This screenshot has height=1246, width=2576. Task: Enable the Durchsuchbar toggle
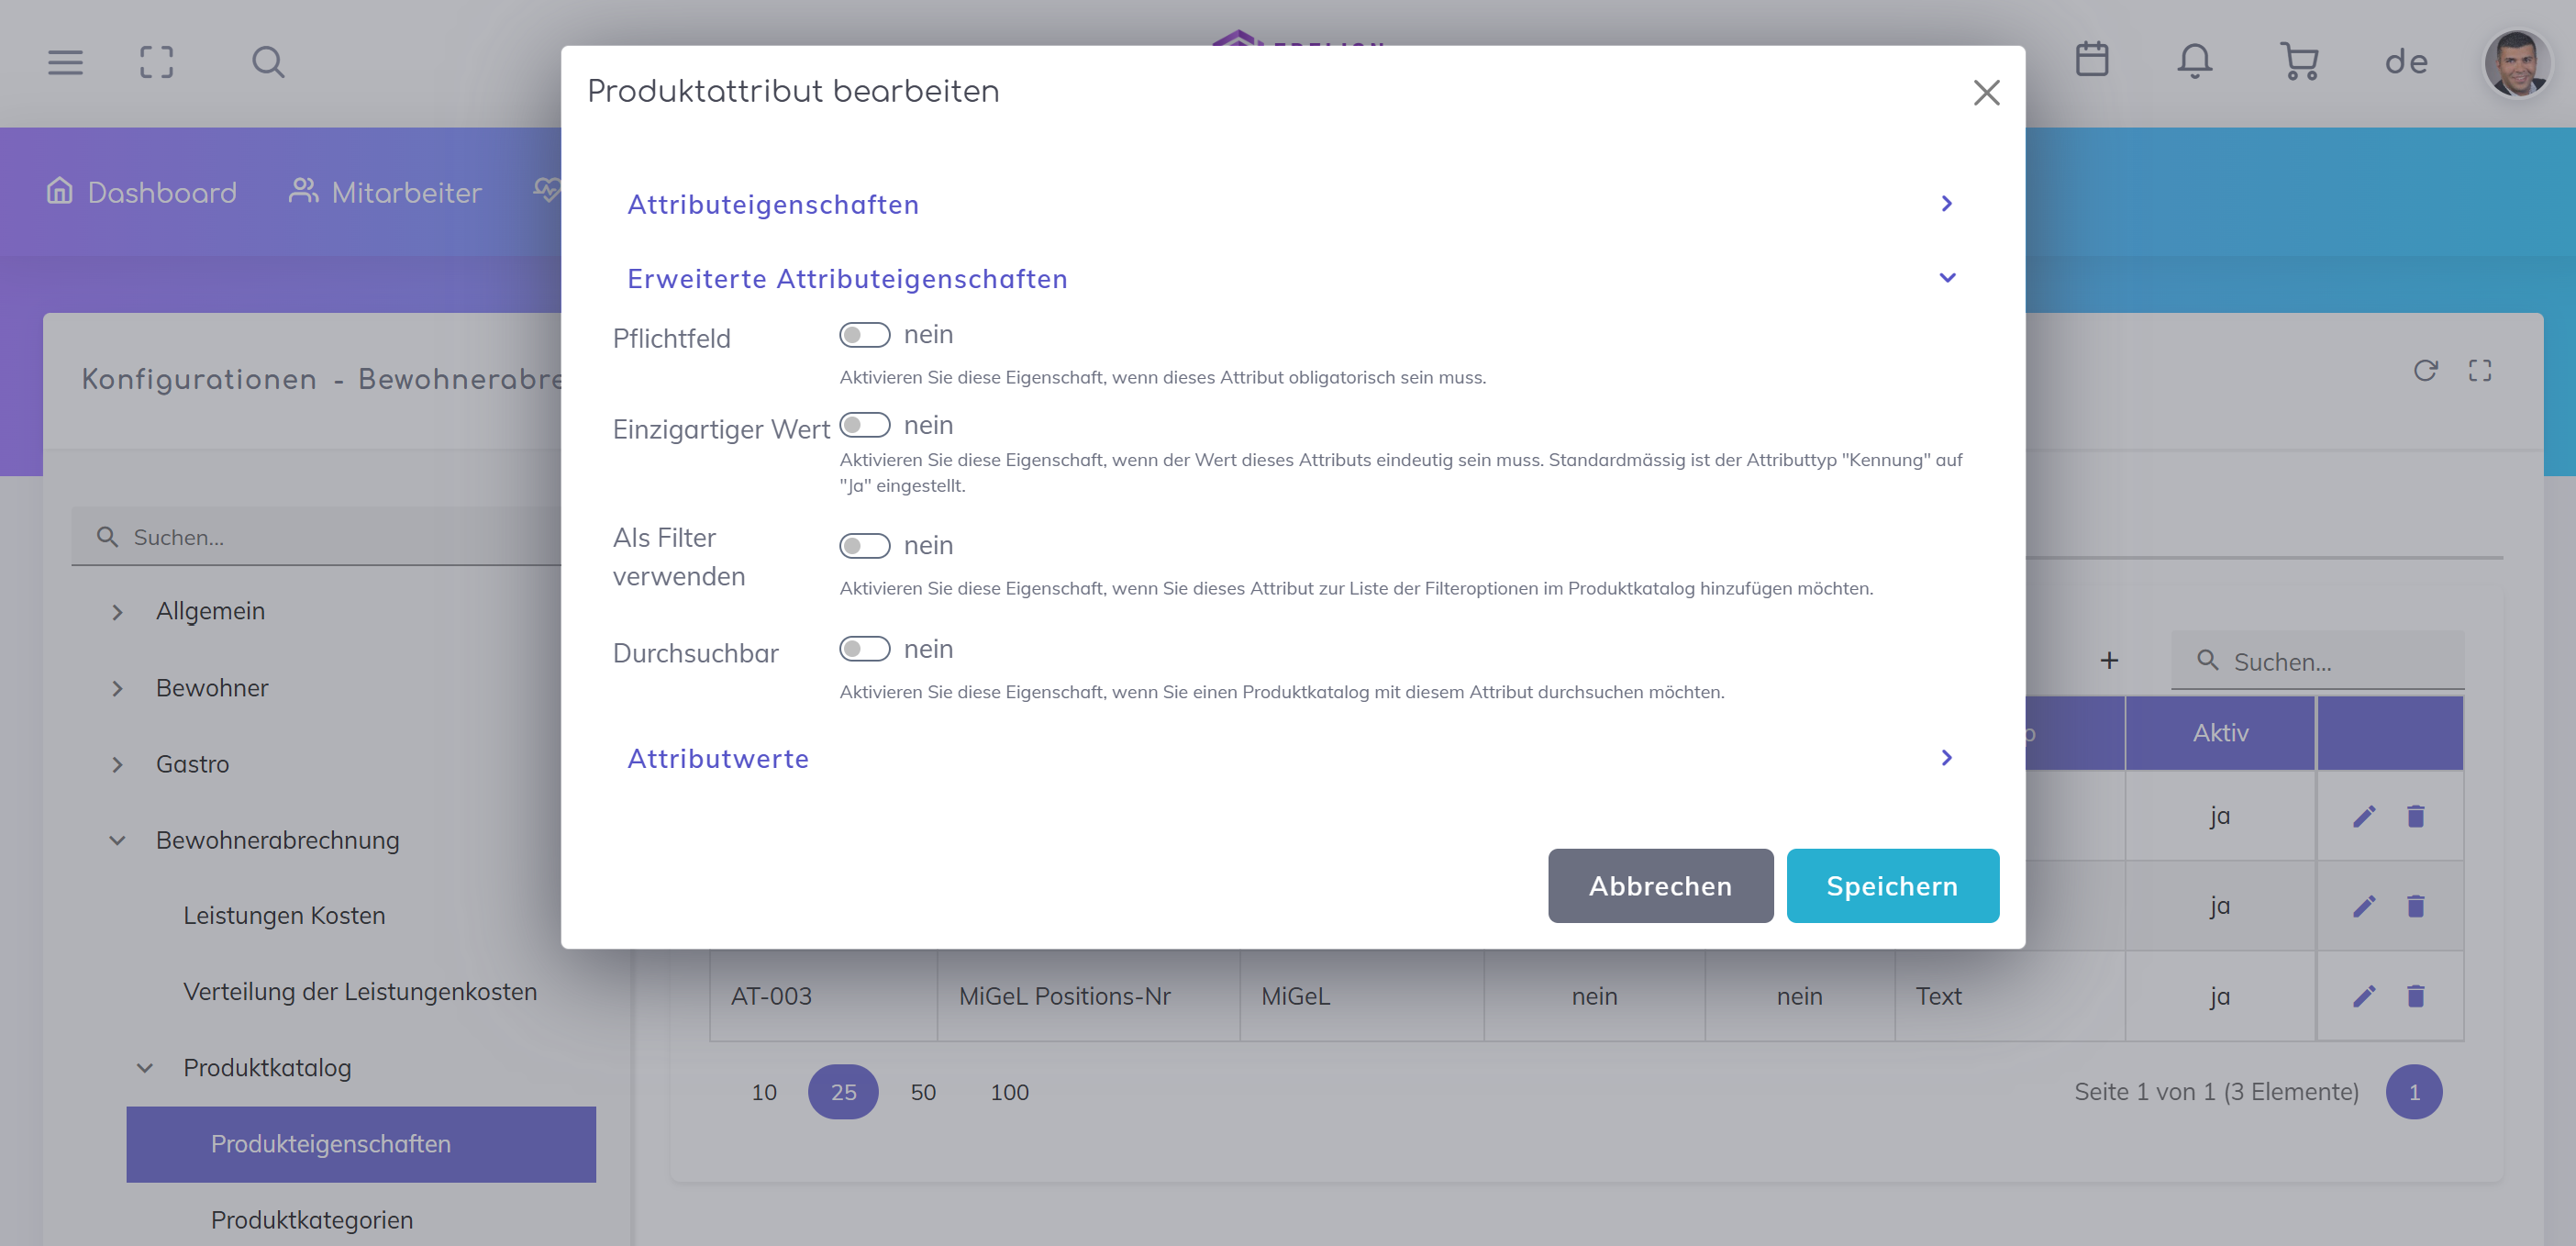pyautogui.click(x=864, y=649)
